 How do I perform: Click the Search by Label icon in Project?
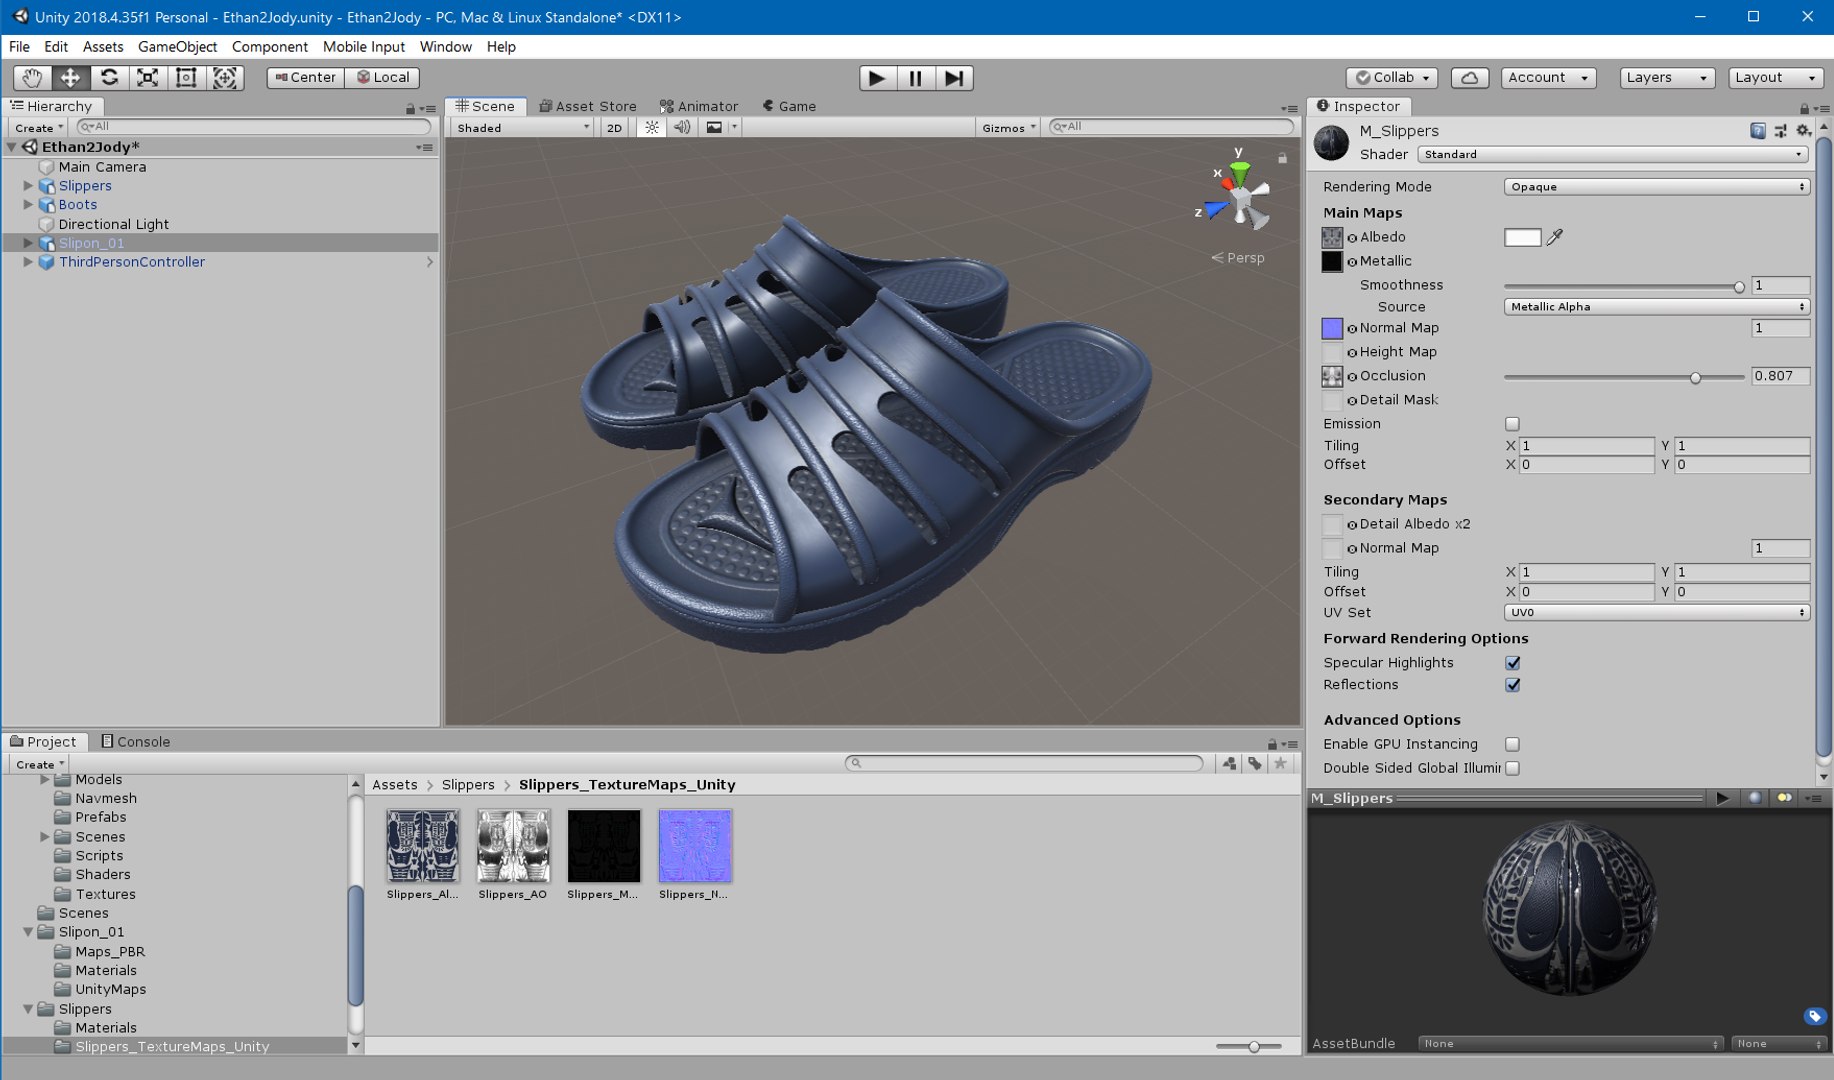[1255, 763]
